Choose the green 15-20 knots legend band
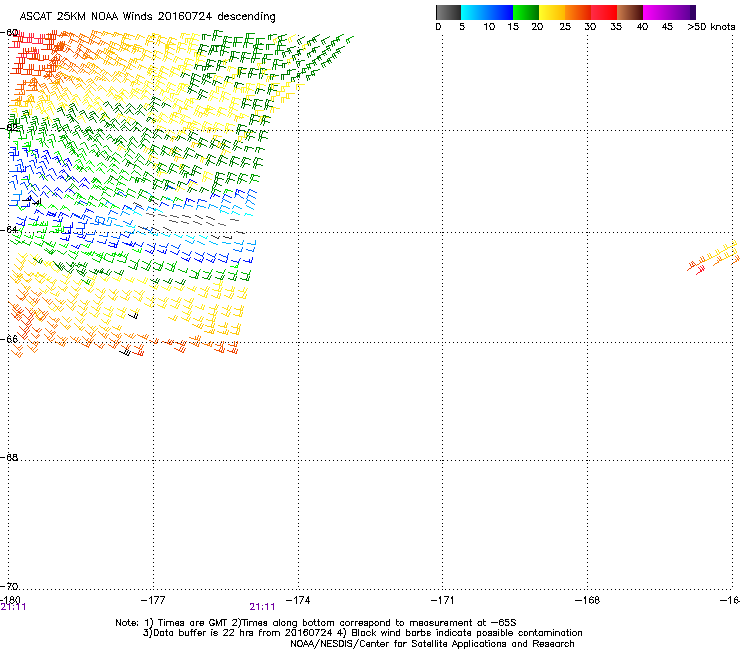Screen dimensions: 740x650 526,12
